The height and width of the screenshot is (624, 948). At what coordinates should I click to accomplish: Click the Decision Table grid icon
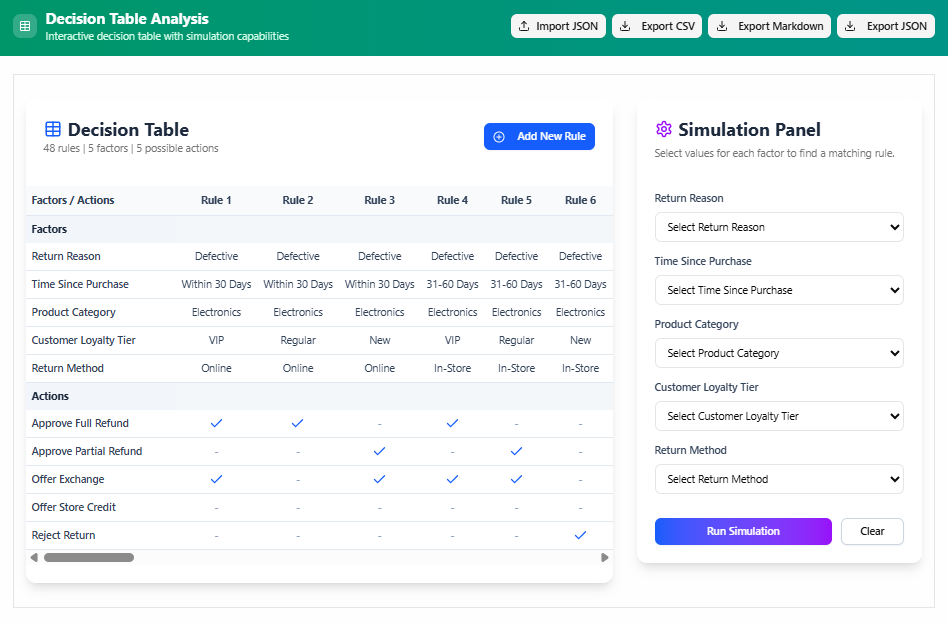tap(53, 129)
